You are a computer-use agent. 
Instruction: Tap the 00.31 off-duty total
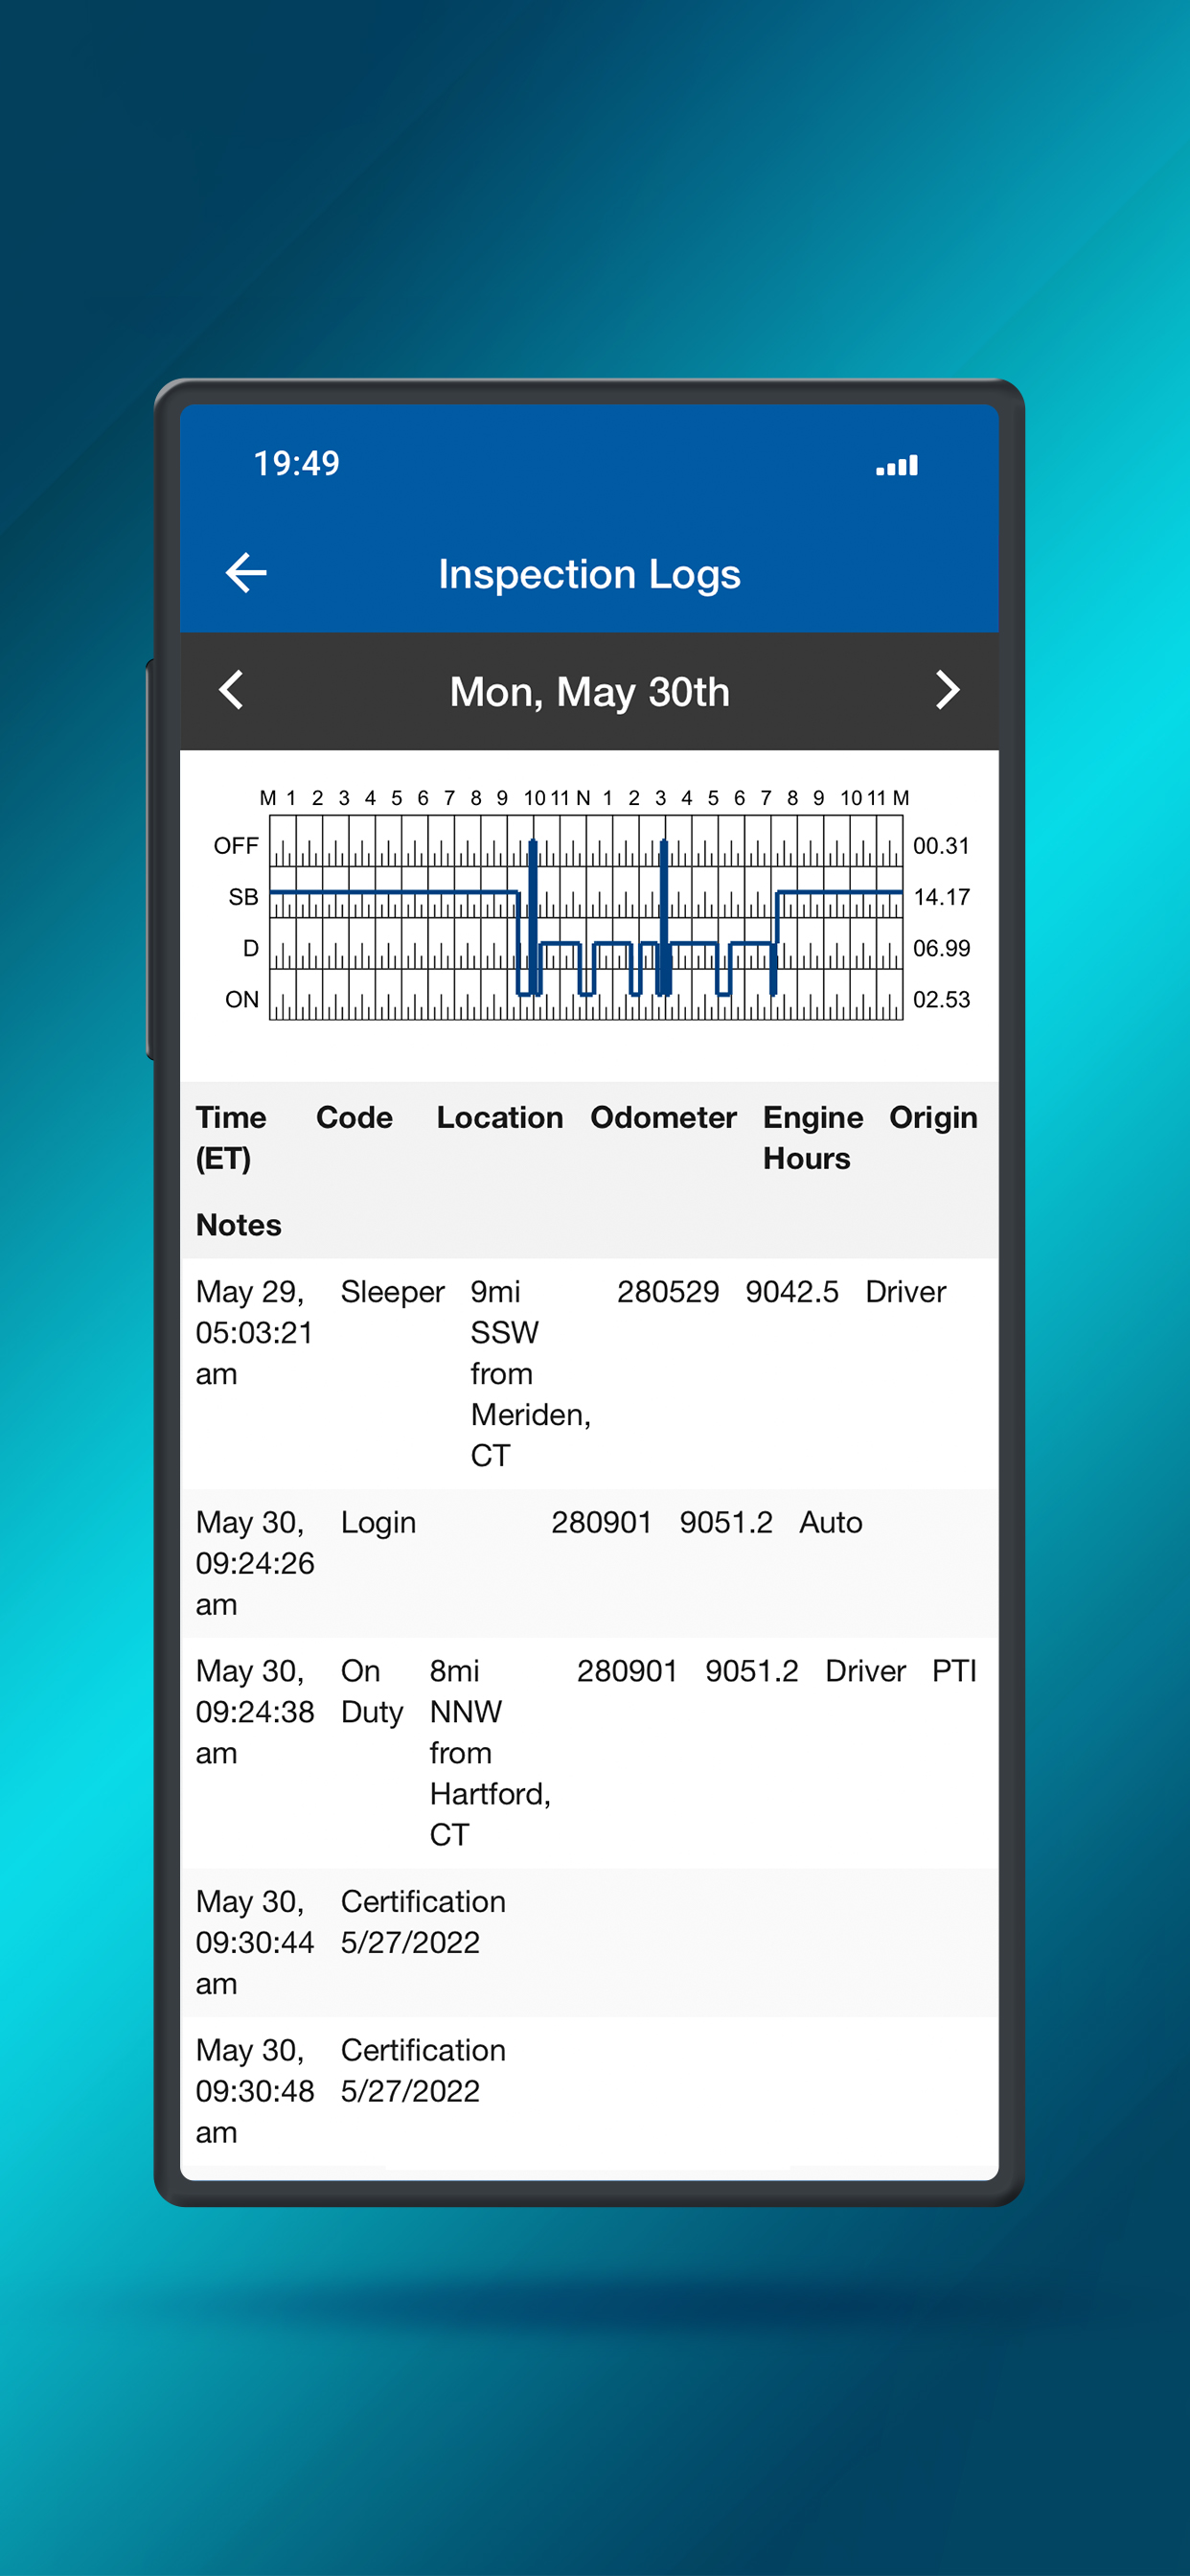tap(941, 846)
